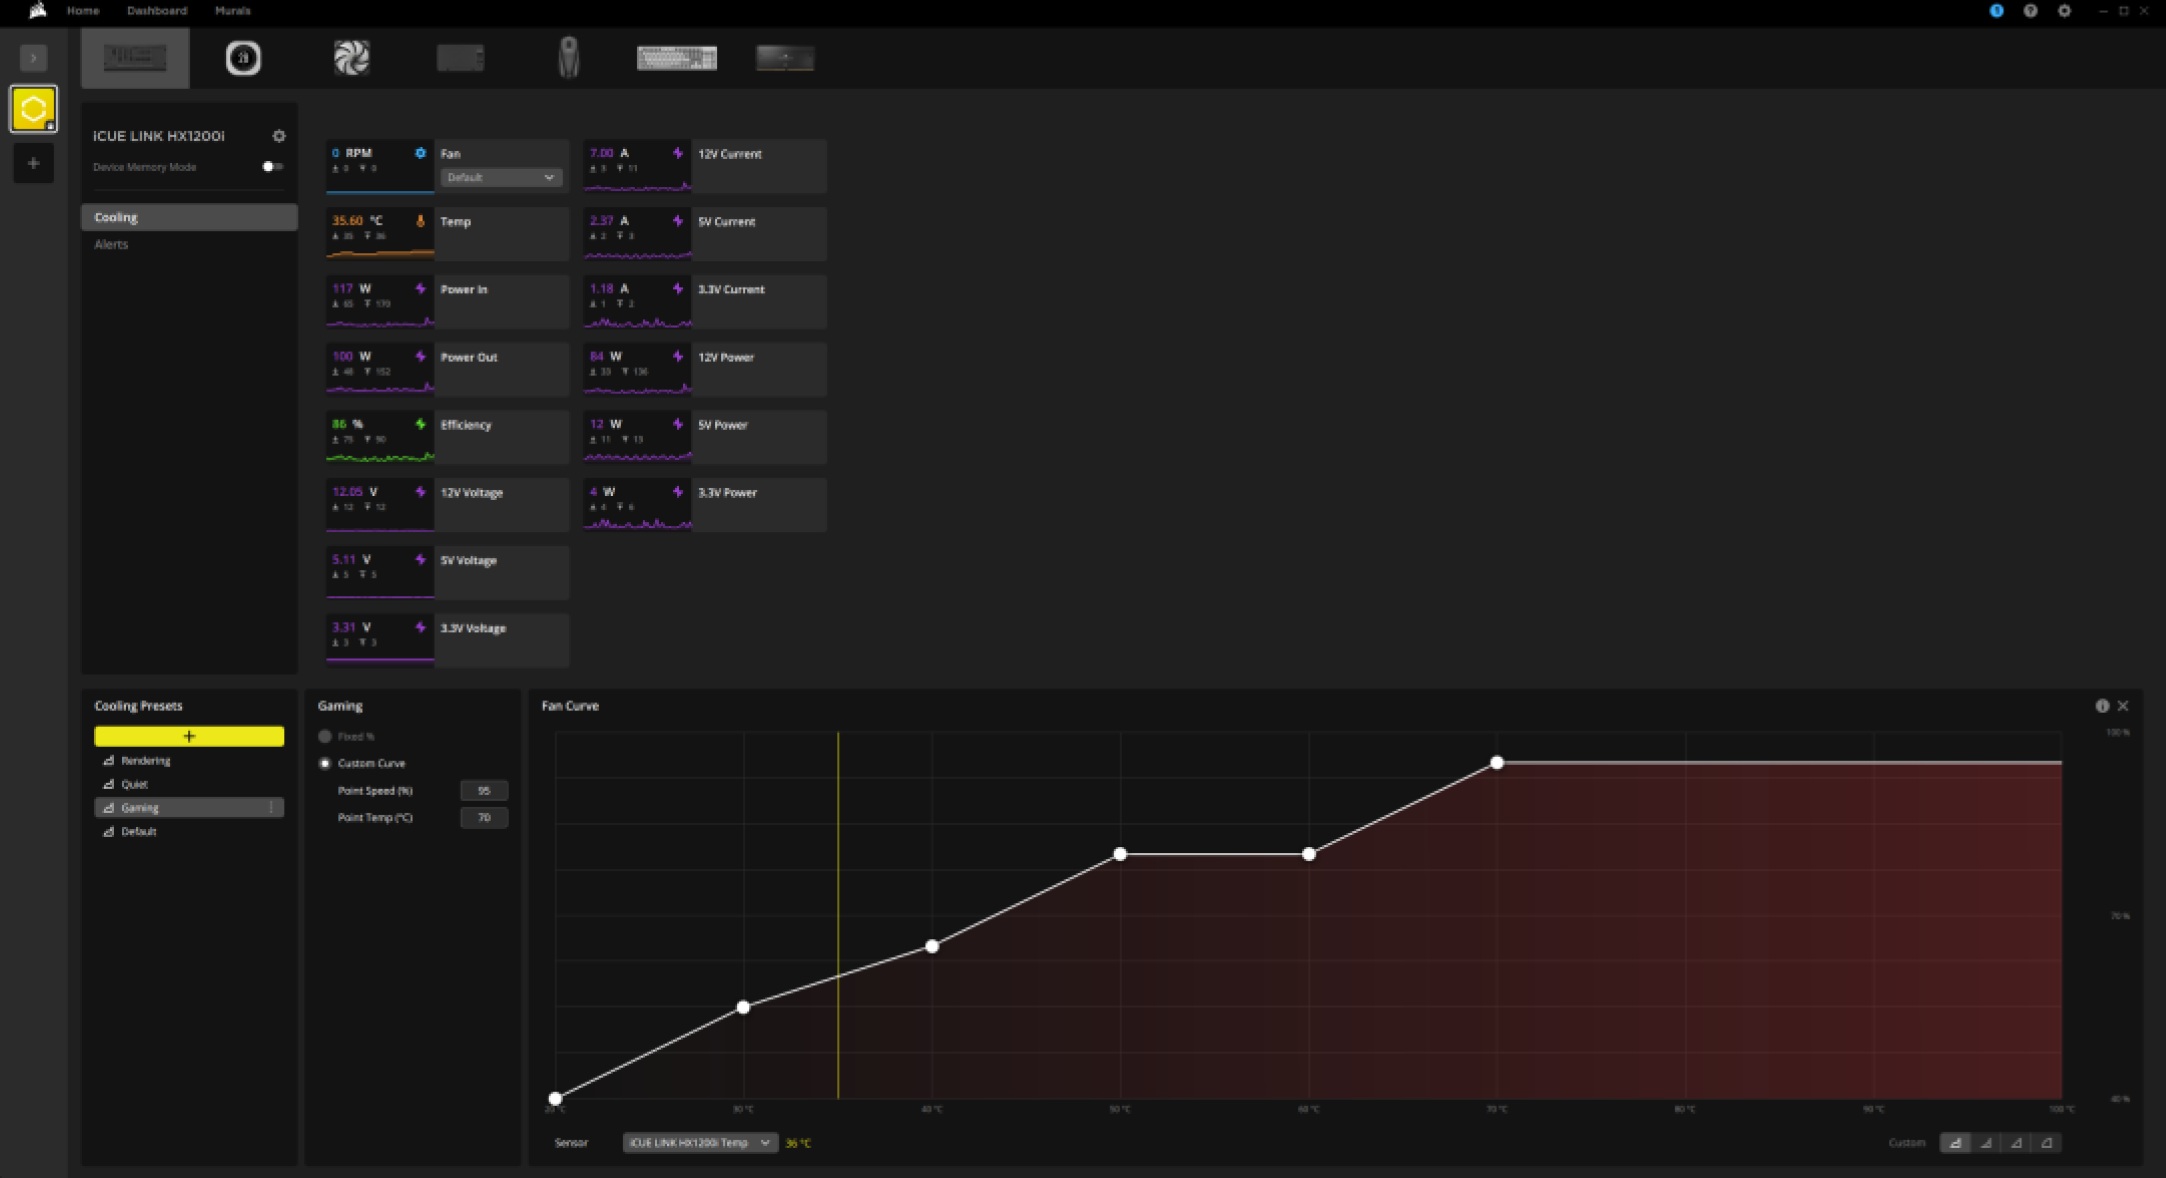Open the Sensor iCUE LINK HX1200i Temp dropdown

tap(699, 1142)
